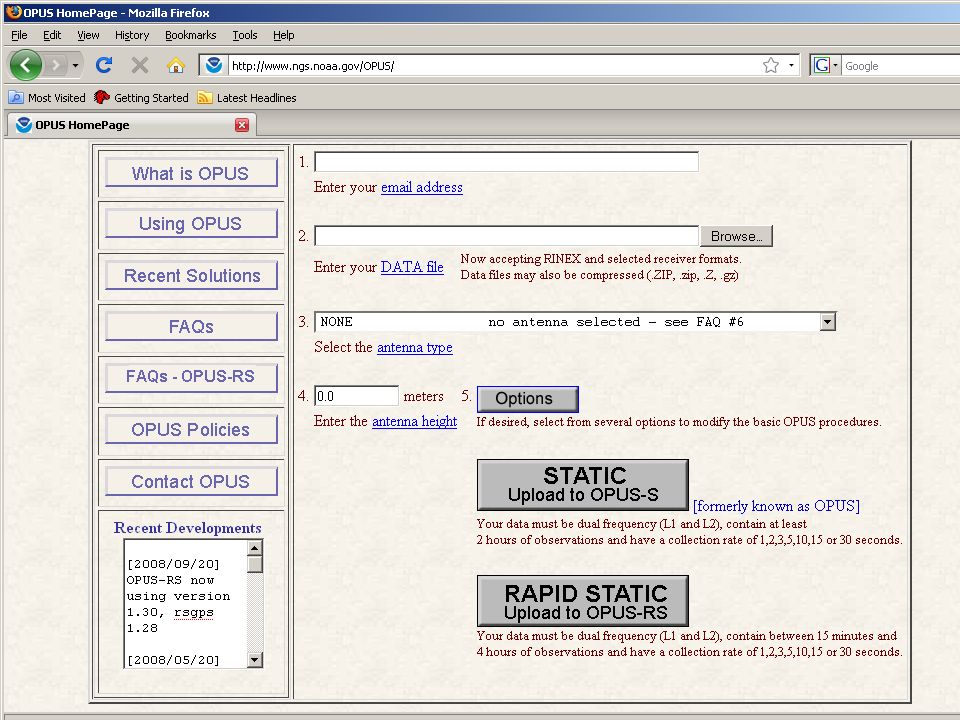The width and height of the screenshot is (960, 720).
Task: Follow the email address link
Action: click(422, 187)
